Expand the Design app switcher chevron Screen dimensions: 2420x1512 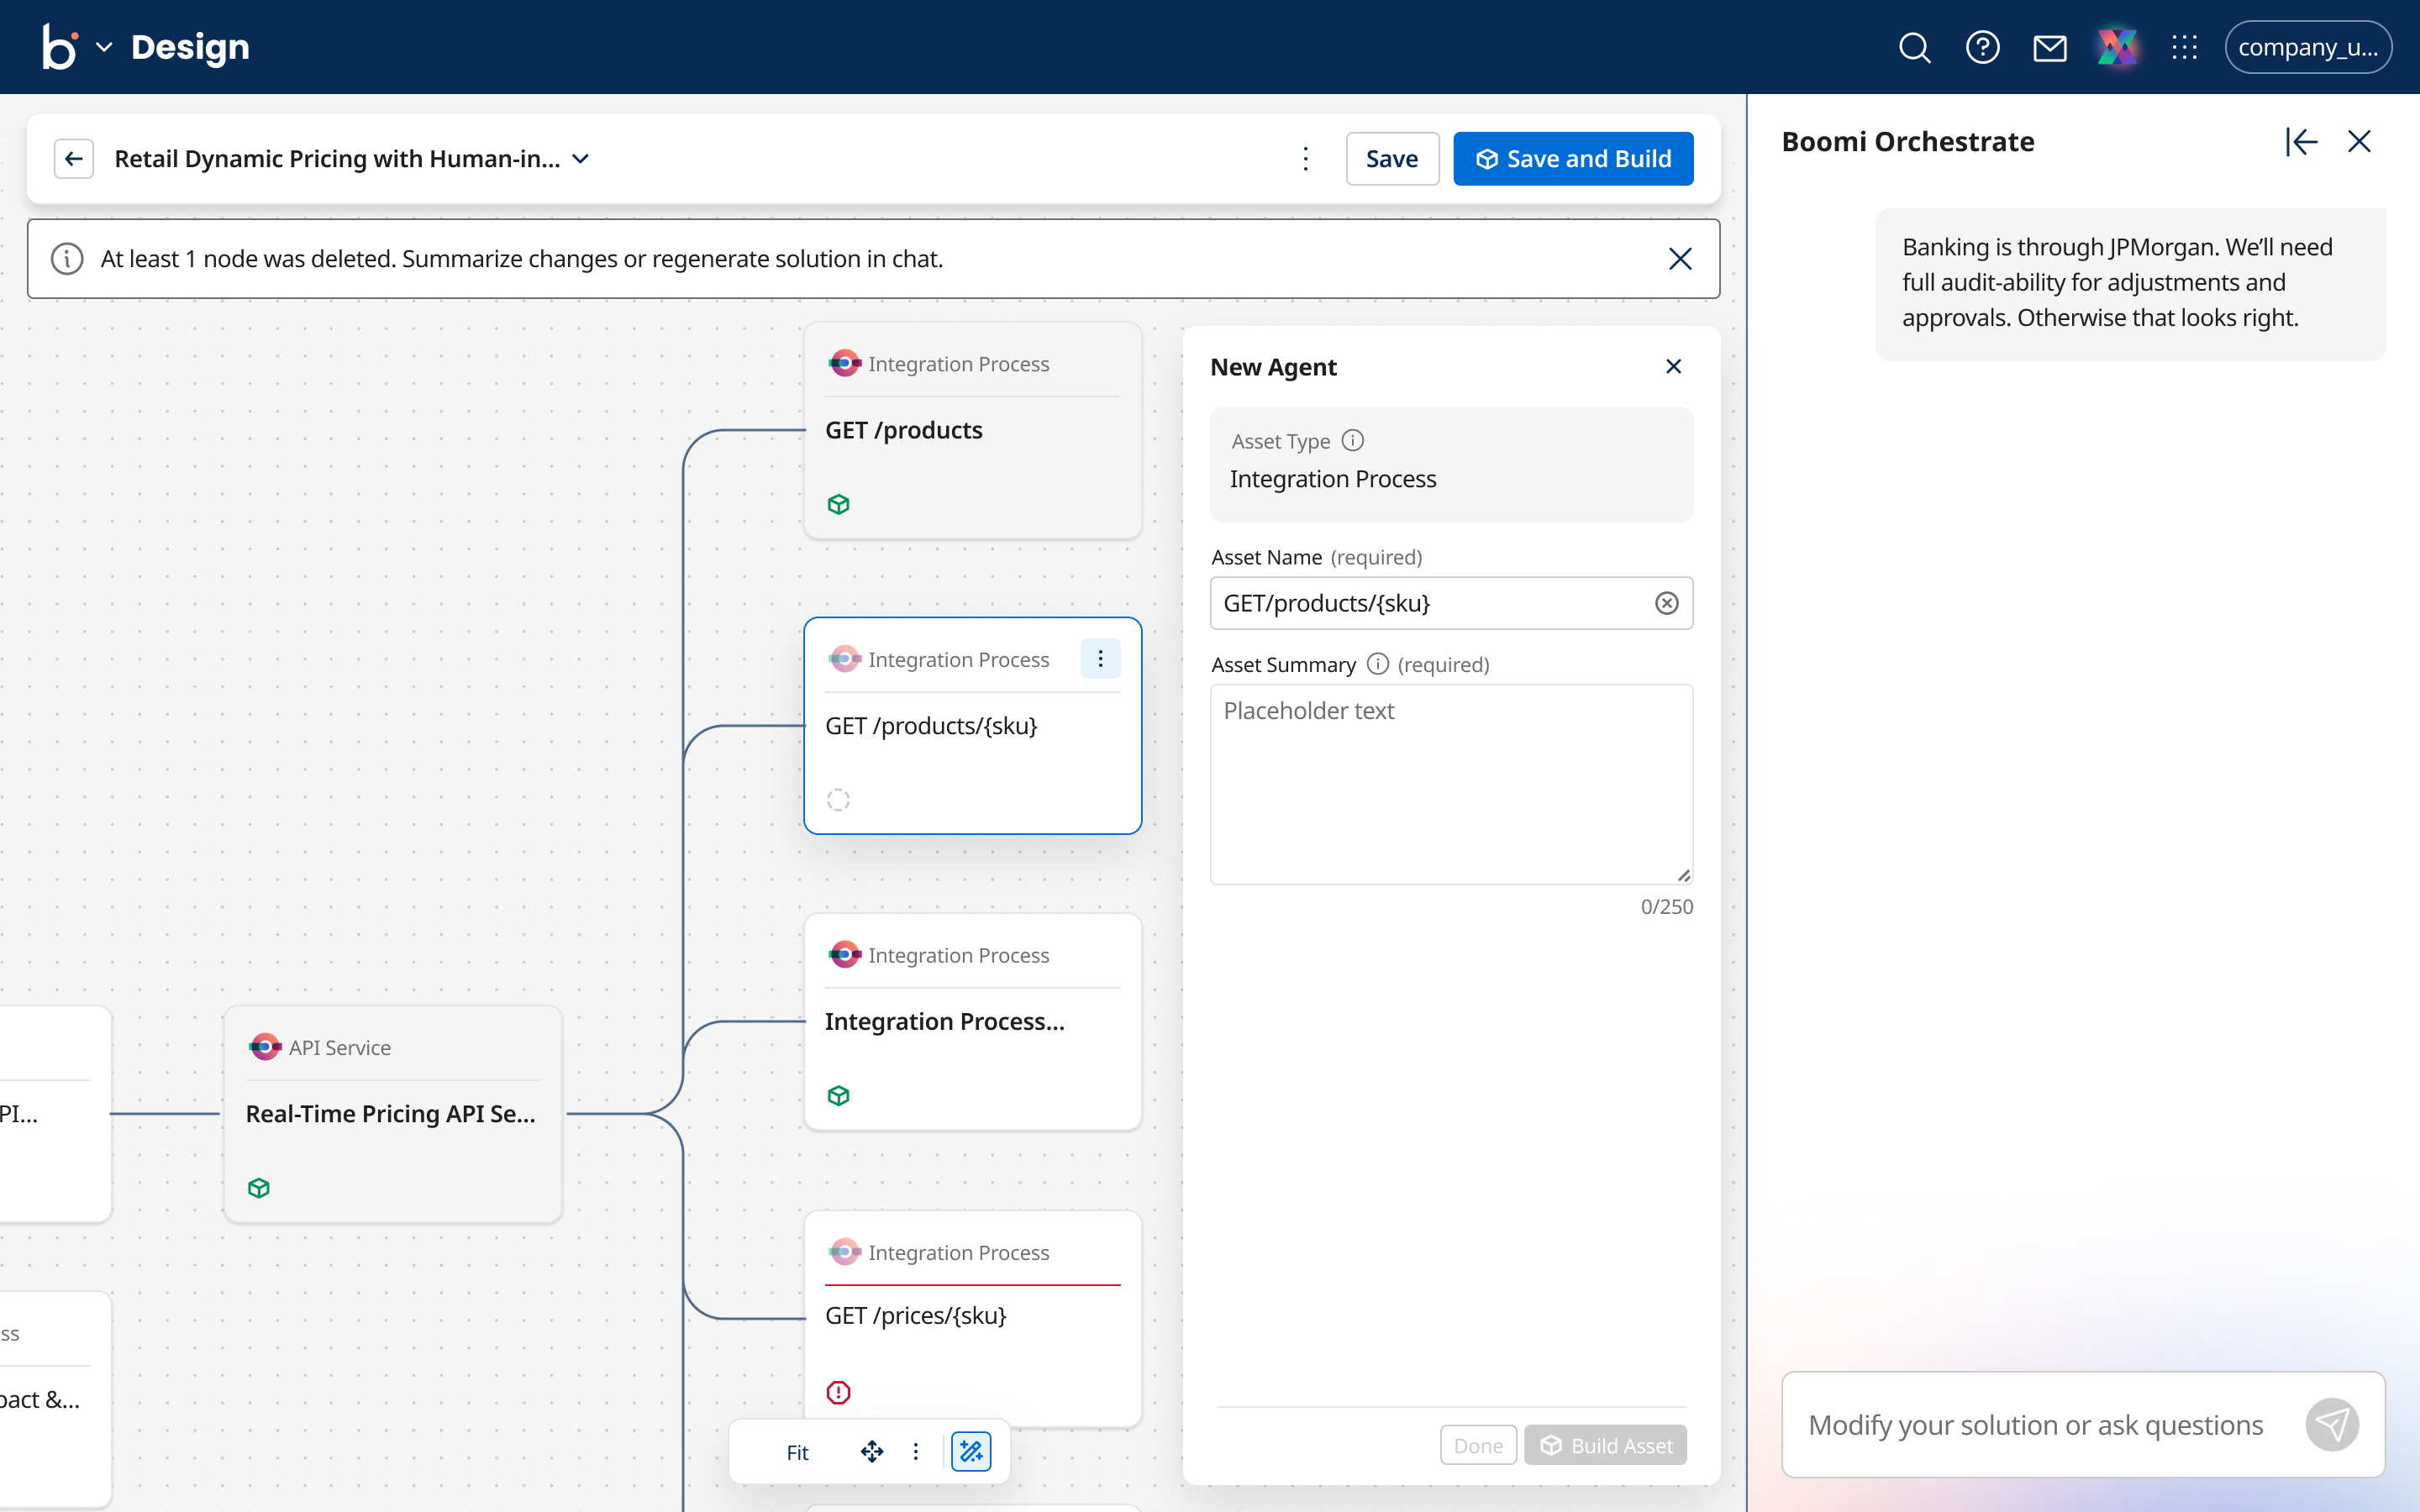pos(104,47)
